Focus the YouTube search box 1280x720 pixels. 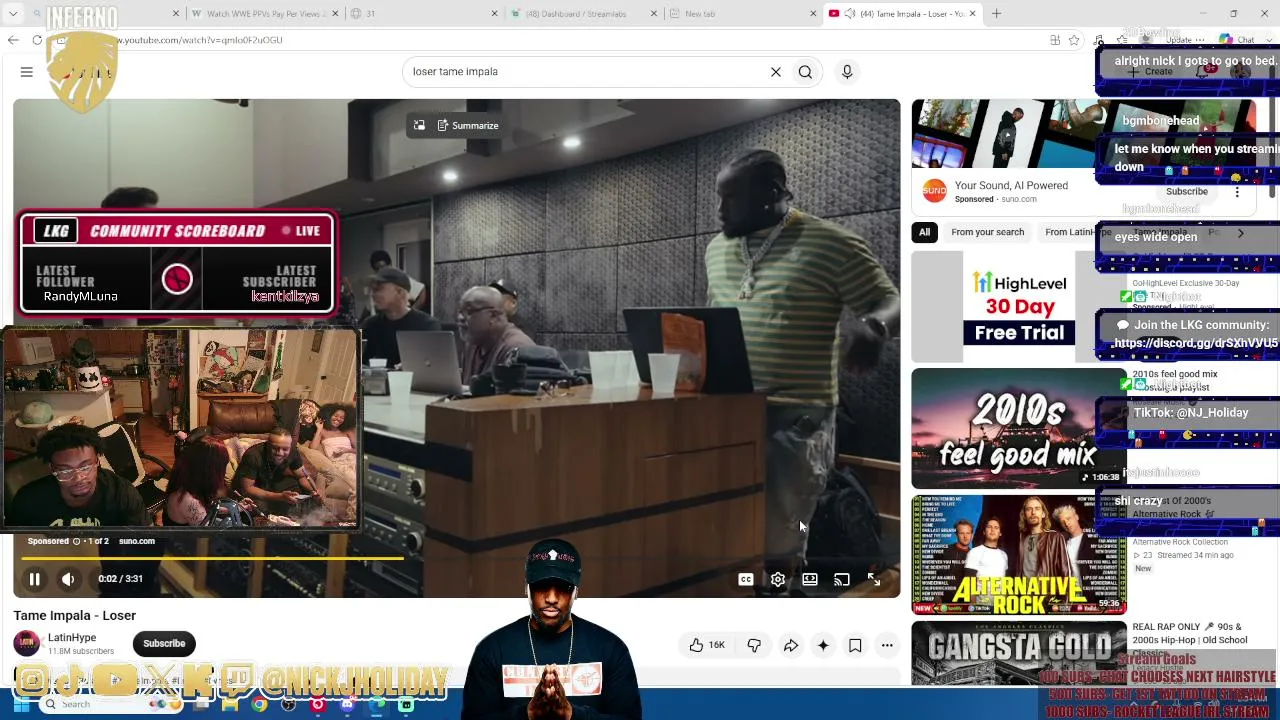pyautogui.click(x=585, y=72)
